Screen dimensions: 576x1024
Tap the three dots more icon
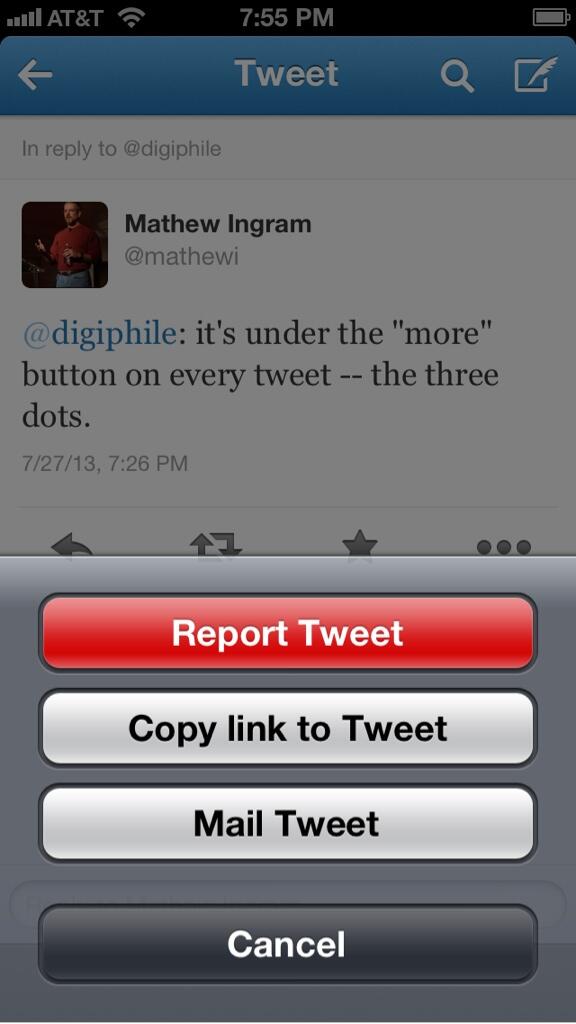pyautogui.click(x=504, y=547)
